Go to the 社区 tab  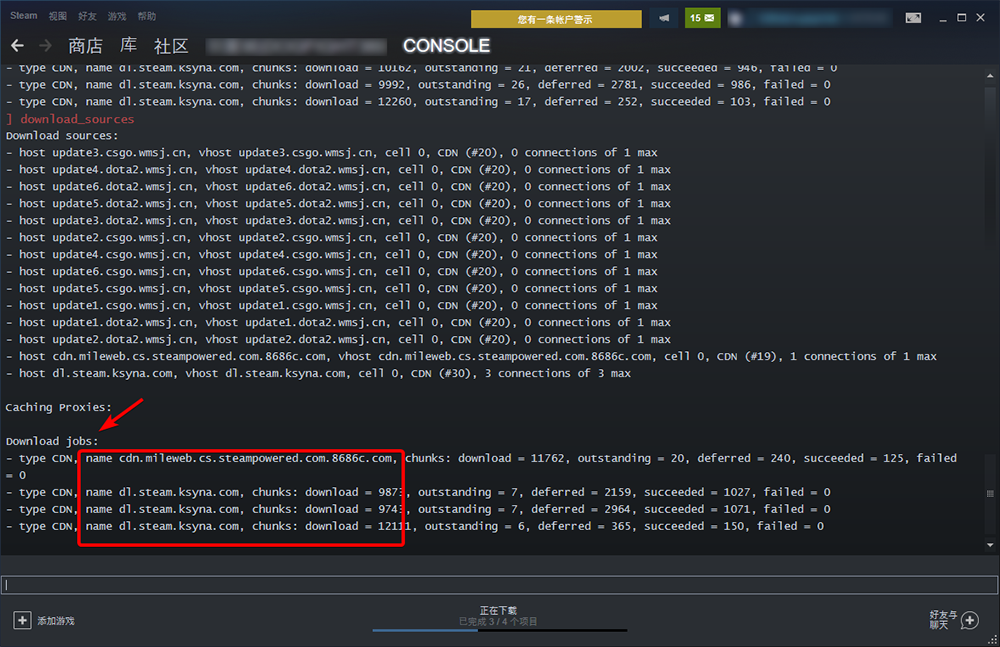pos(171,46)
